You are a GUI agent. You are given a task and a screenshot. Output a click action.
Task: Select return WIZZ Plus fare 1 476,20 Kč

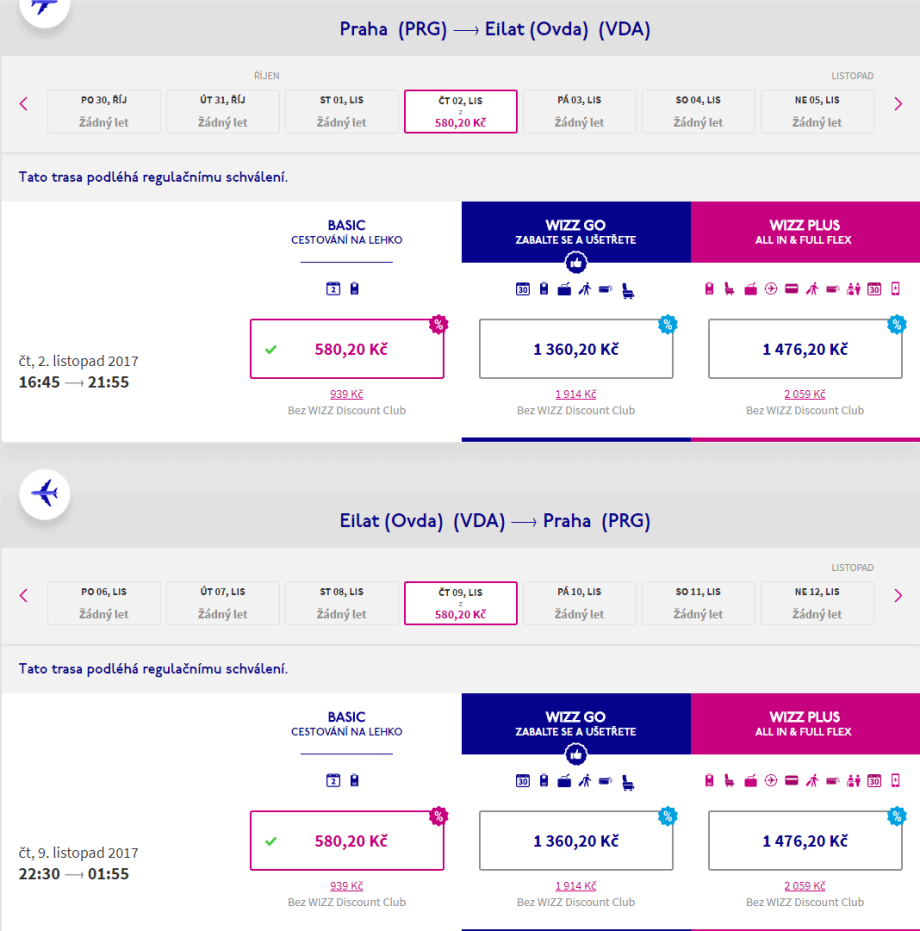(805, 841)
